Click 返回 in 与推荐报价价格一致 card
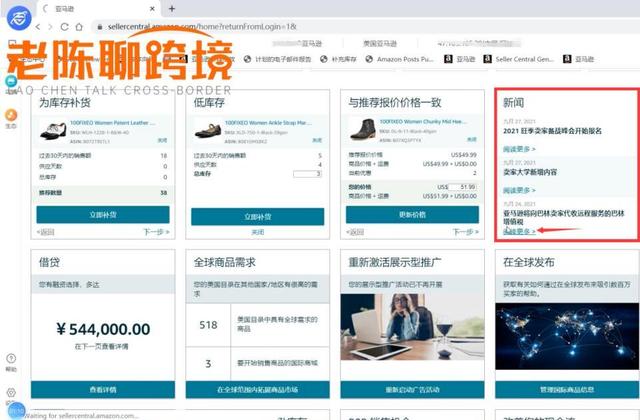The height and width of the screenshot is (420, 640). [x=355, y=232]
